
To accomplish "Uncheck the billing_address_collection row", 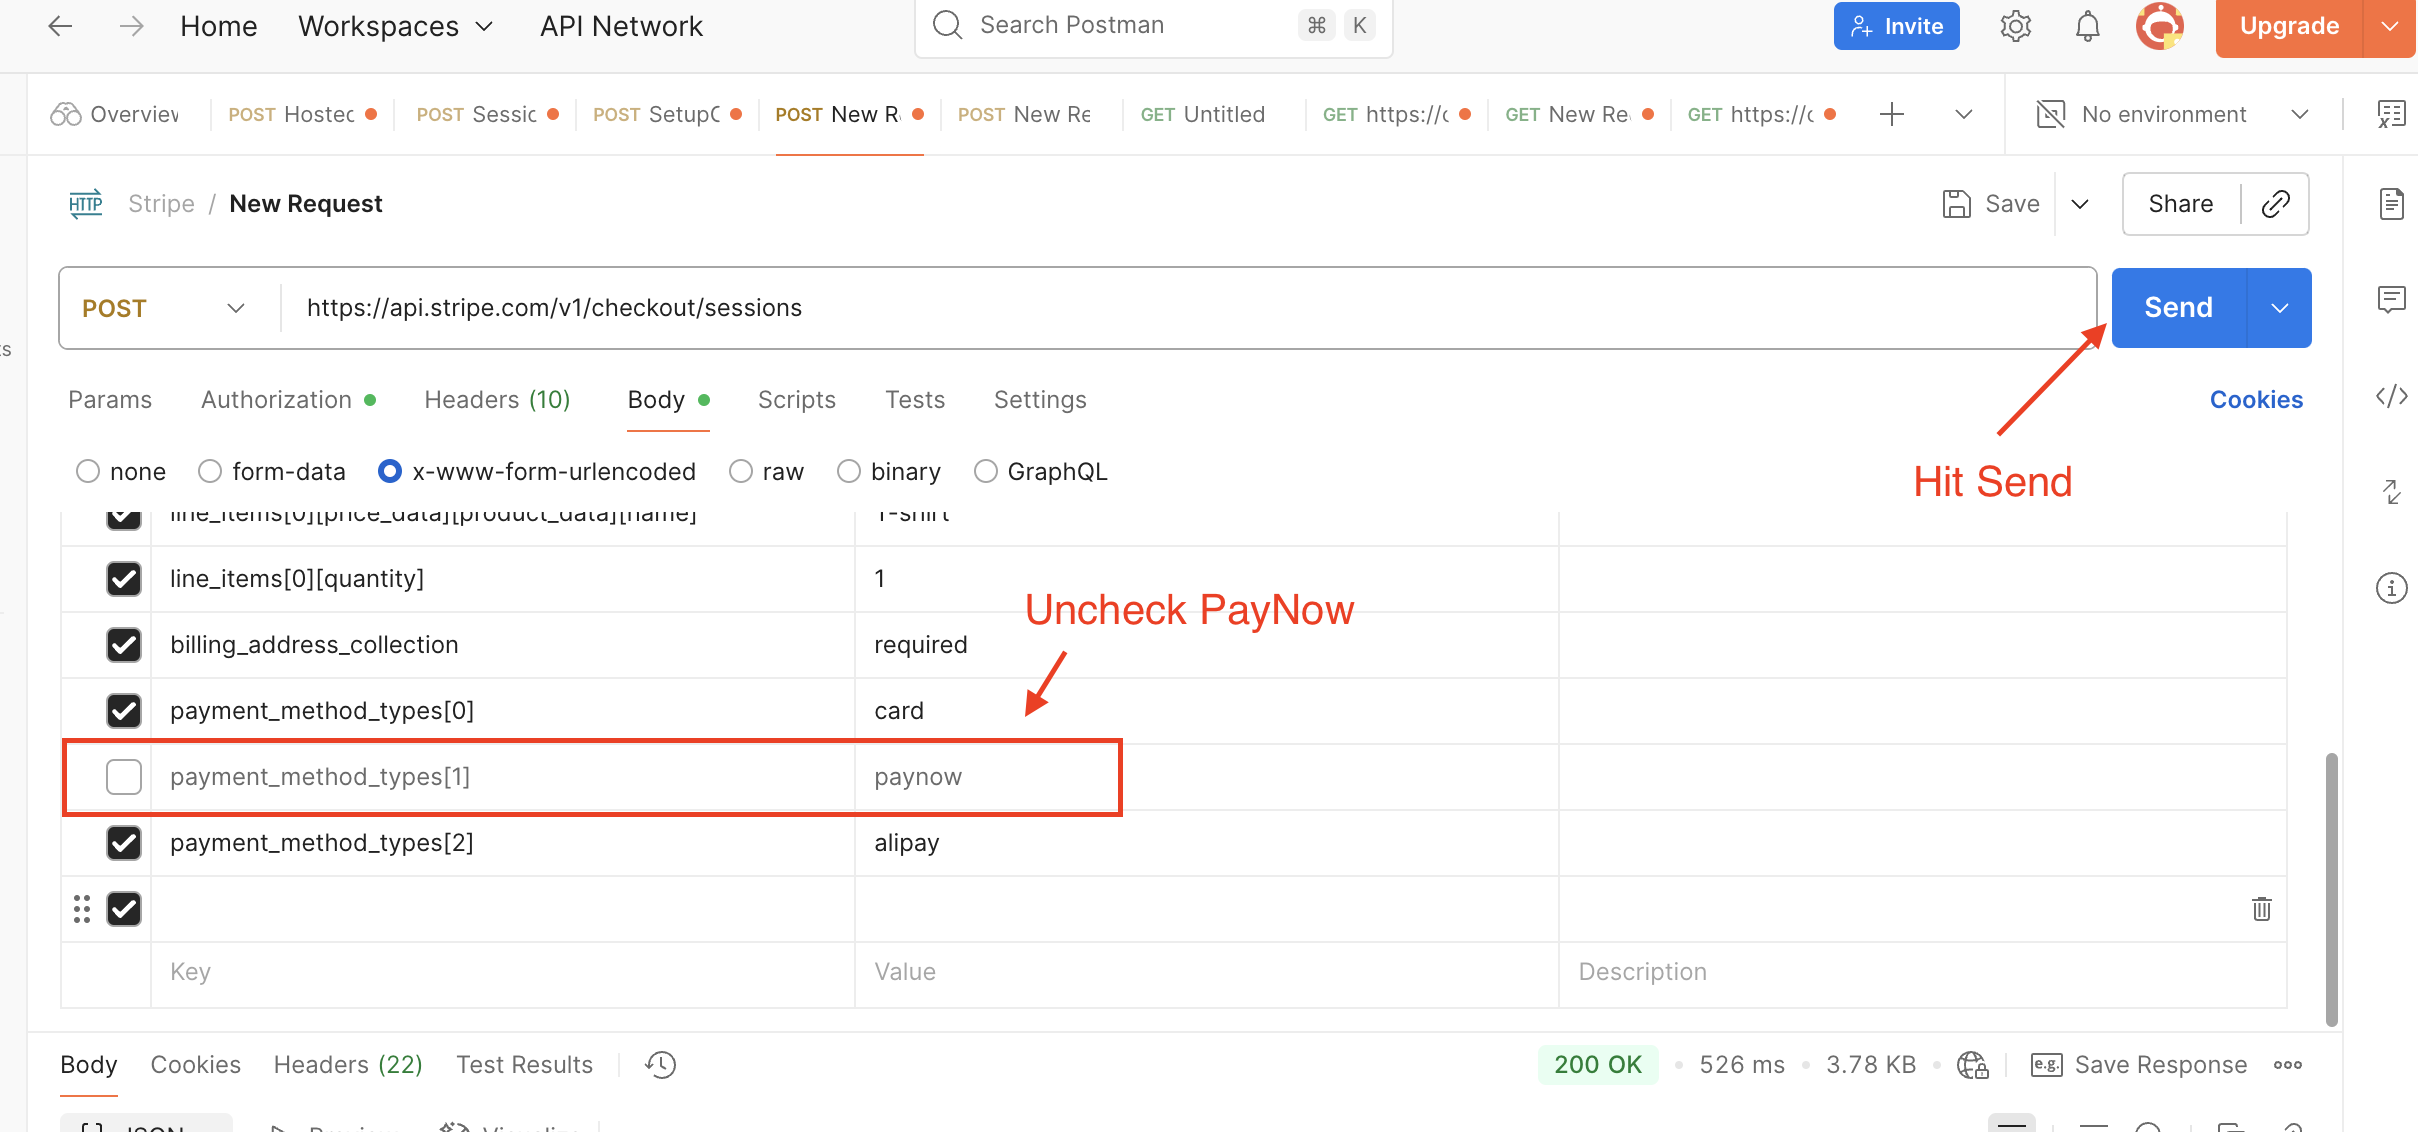I will pos(124,645).
